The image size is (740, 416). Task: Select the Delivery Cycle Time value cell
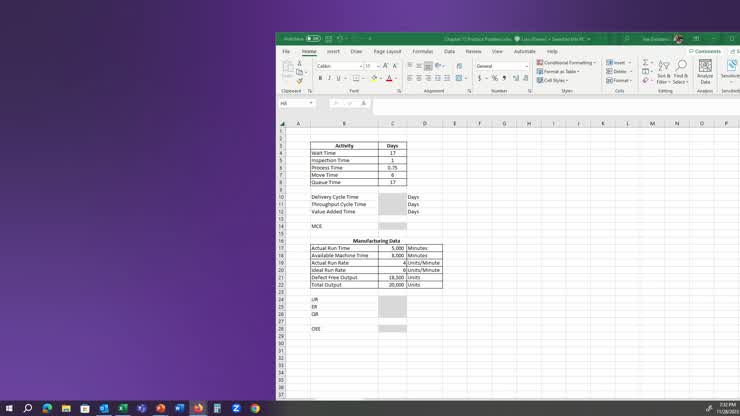pyautogui.click(x=392, y=197)
